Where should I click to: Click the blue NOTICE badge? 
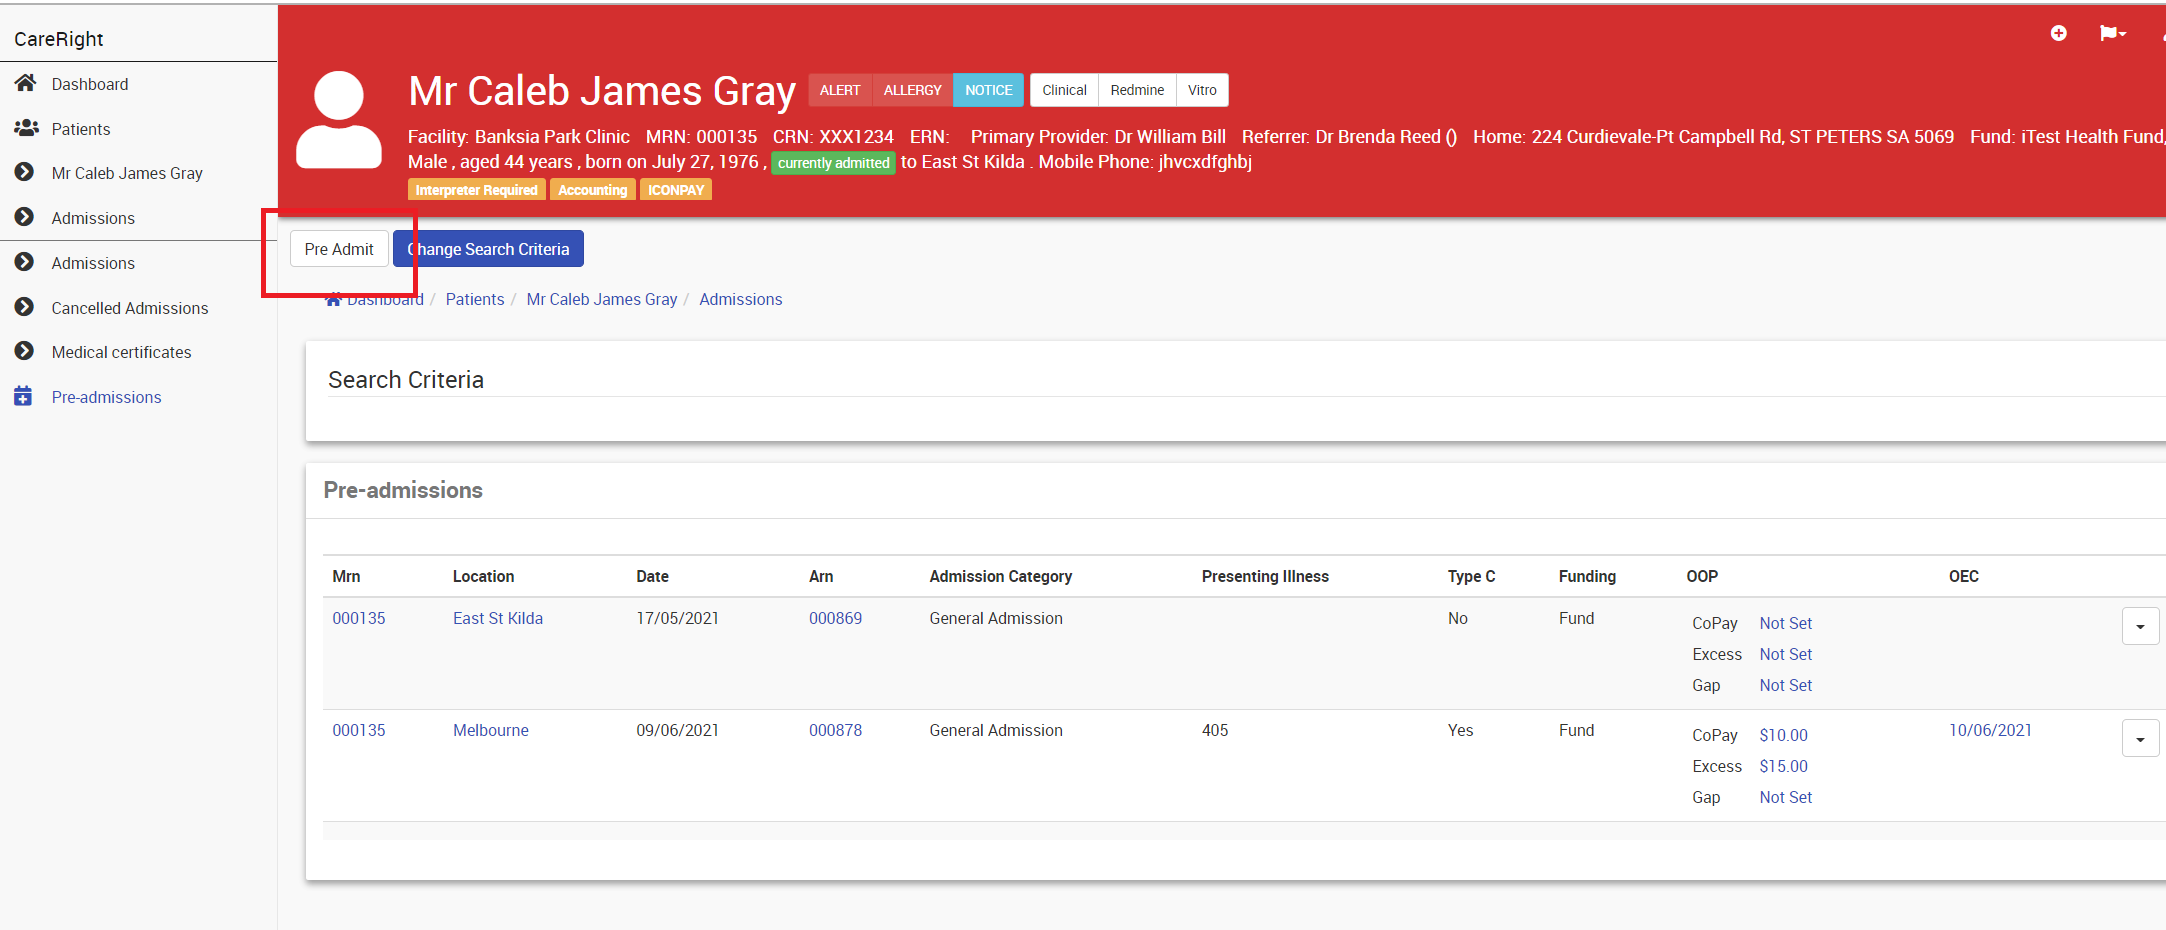[988, 90]
